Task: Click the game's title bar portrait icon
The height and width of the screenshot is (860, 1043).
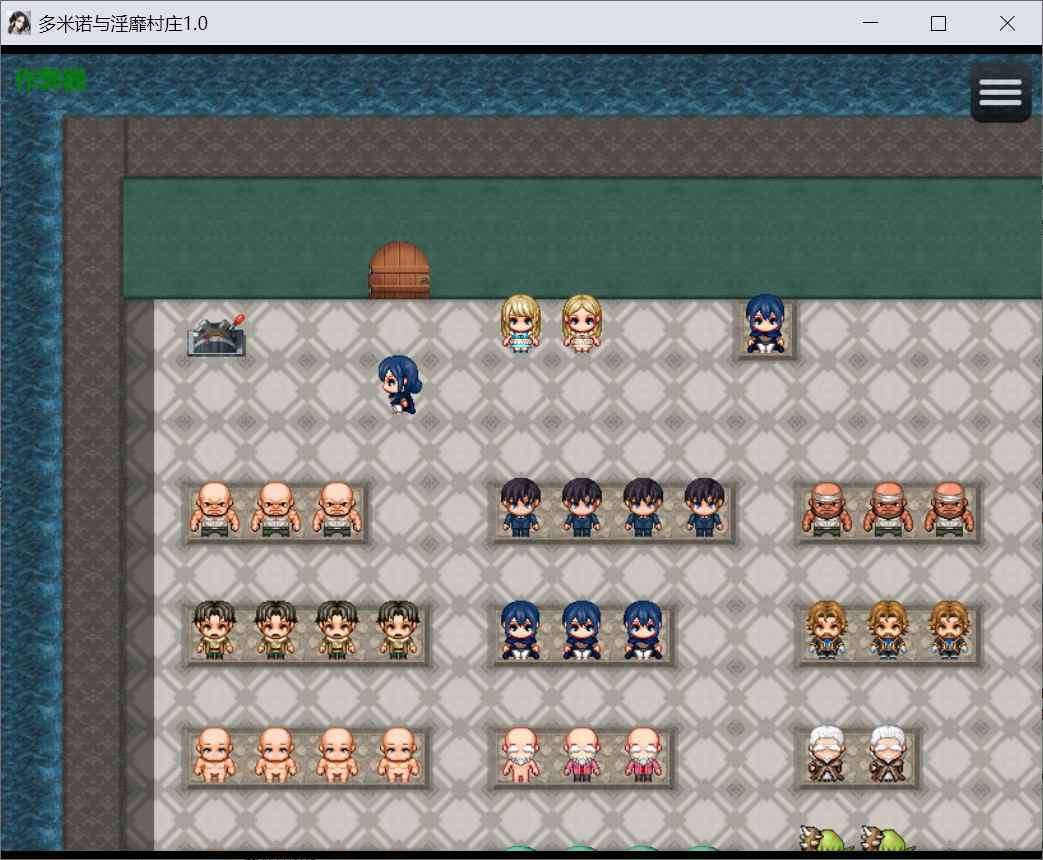Action: tap(19, 24)
